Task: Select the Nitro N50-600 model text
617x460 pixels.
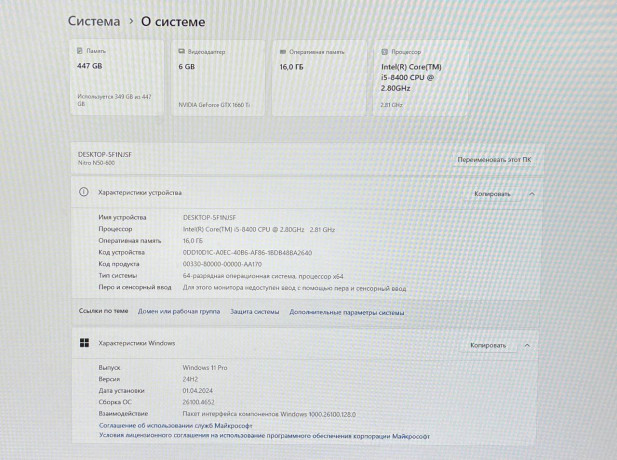Action: tap(96, 163)
